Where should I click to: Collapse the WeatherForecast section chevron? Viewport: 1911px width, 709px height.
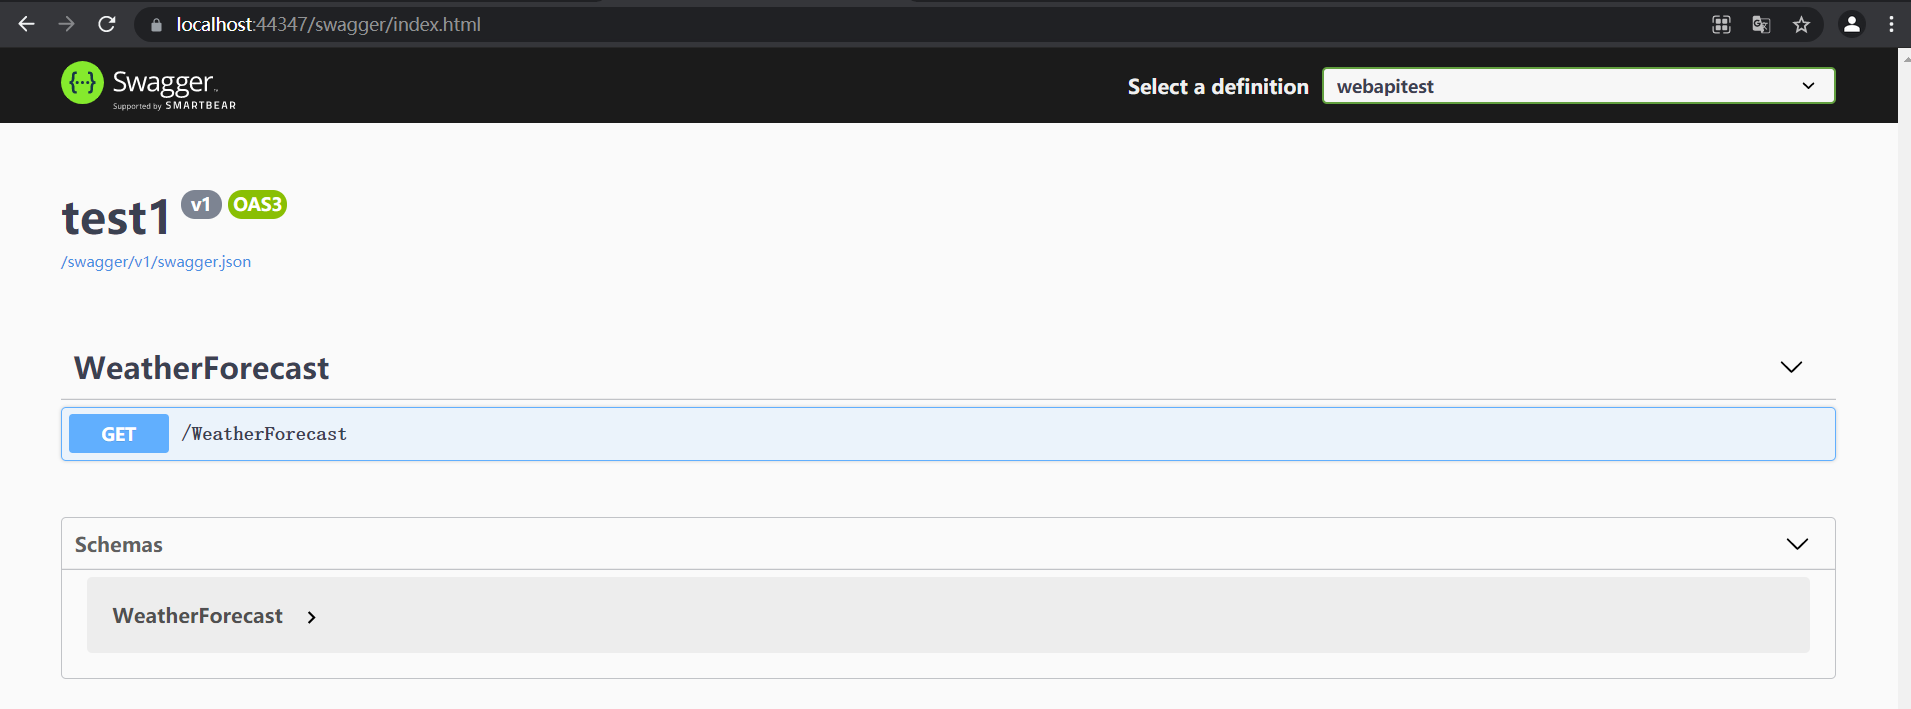coord(1791,367)
